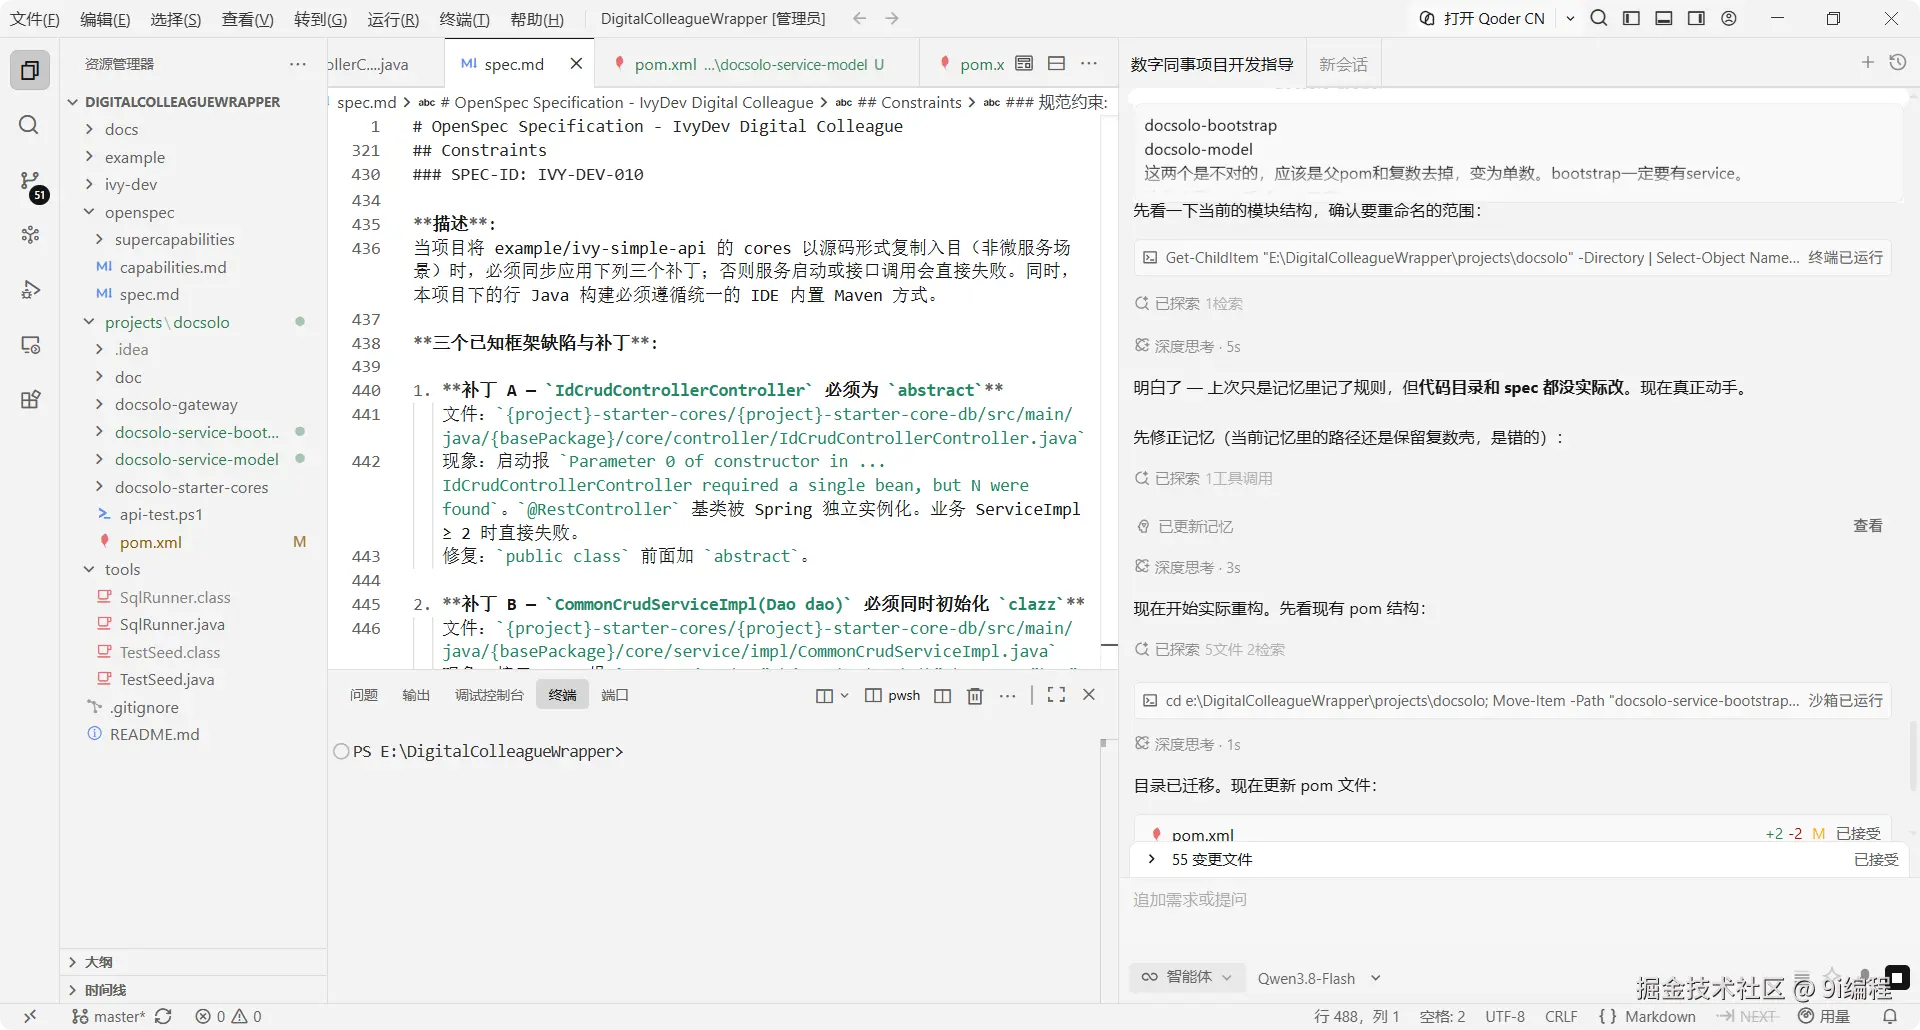This screenshot has height=1030, width=1920.
Task: Open chat history clock icon
Action: (1898, 63)
